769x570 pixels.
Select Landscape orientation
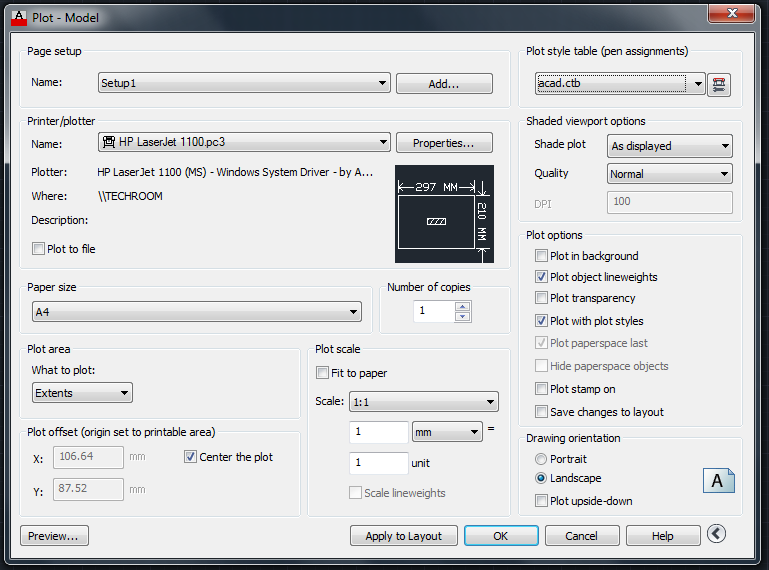[540, 478]
